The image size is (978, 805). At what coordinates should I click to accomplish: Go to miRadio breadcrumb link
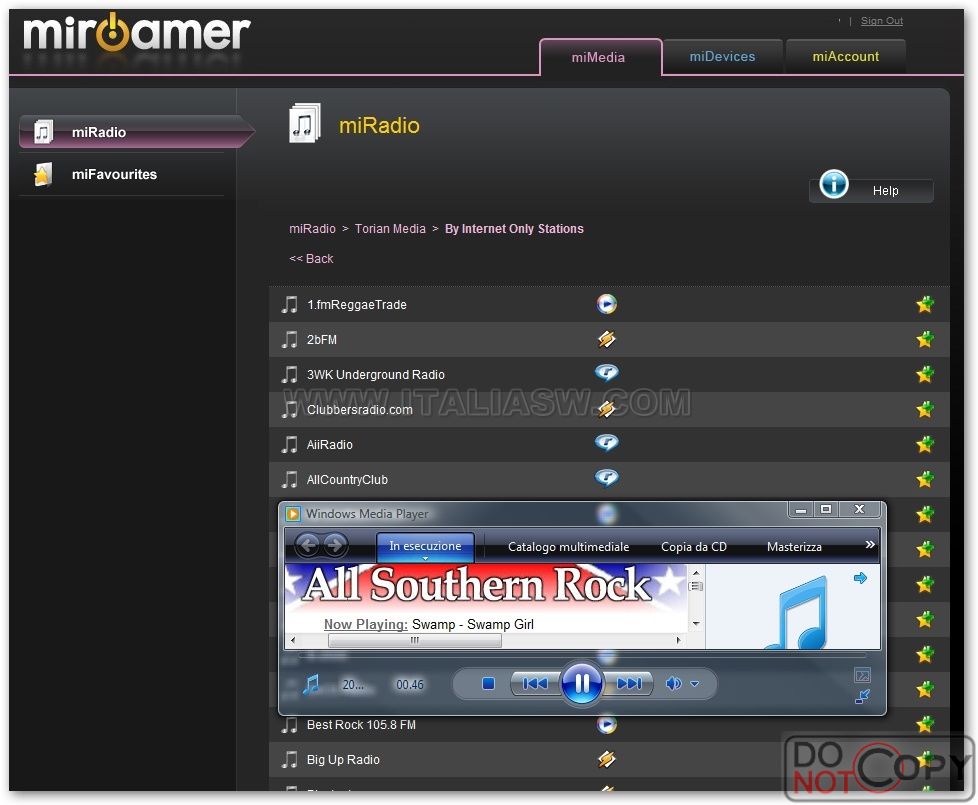click(312, 229)
